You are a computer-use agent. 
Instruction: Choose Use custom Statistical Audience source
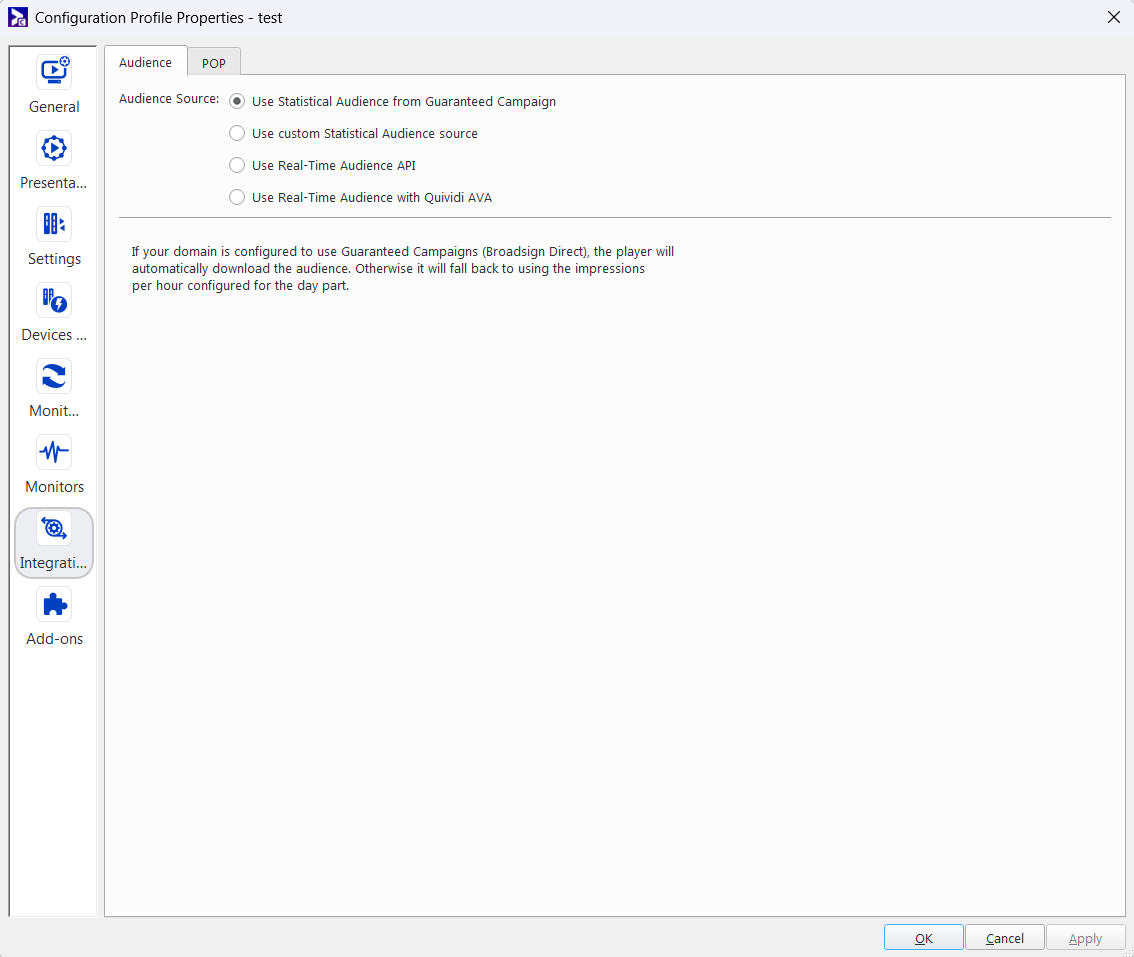[237, 133]
